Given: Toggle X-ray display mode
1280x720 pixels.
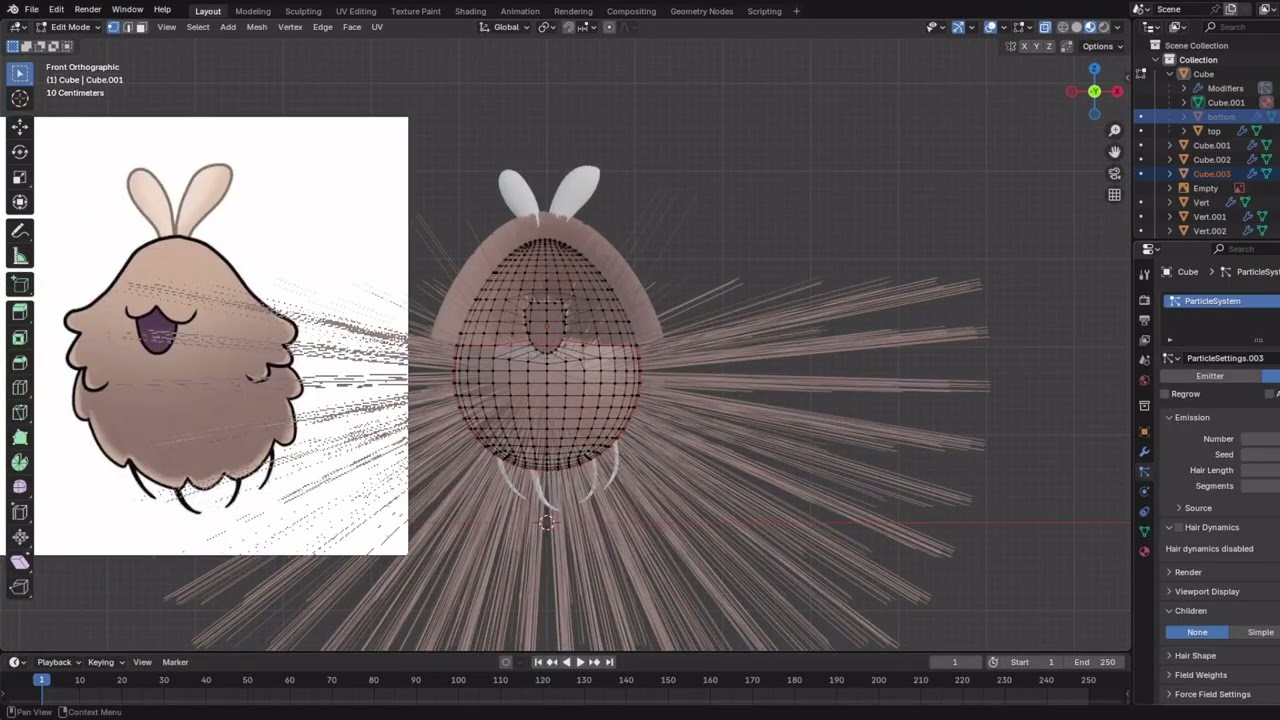Looking at the screenshot, I should pos(1044,27).
